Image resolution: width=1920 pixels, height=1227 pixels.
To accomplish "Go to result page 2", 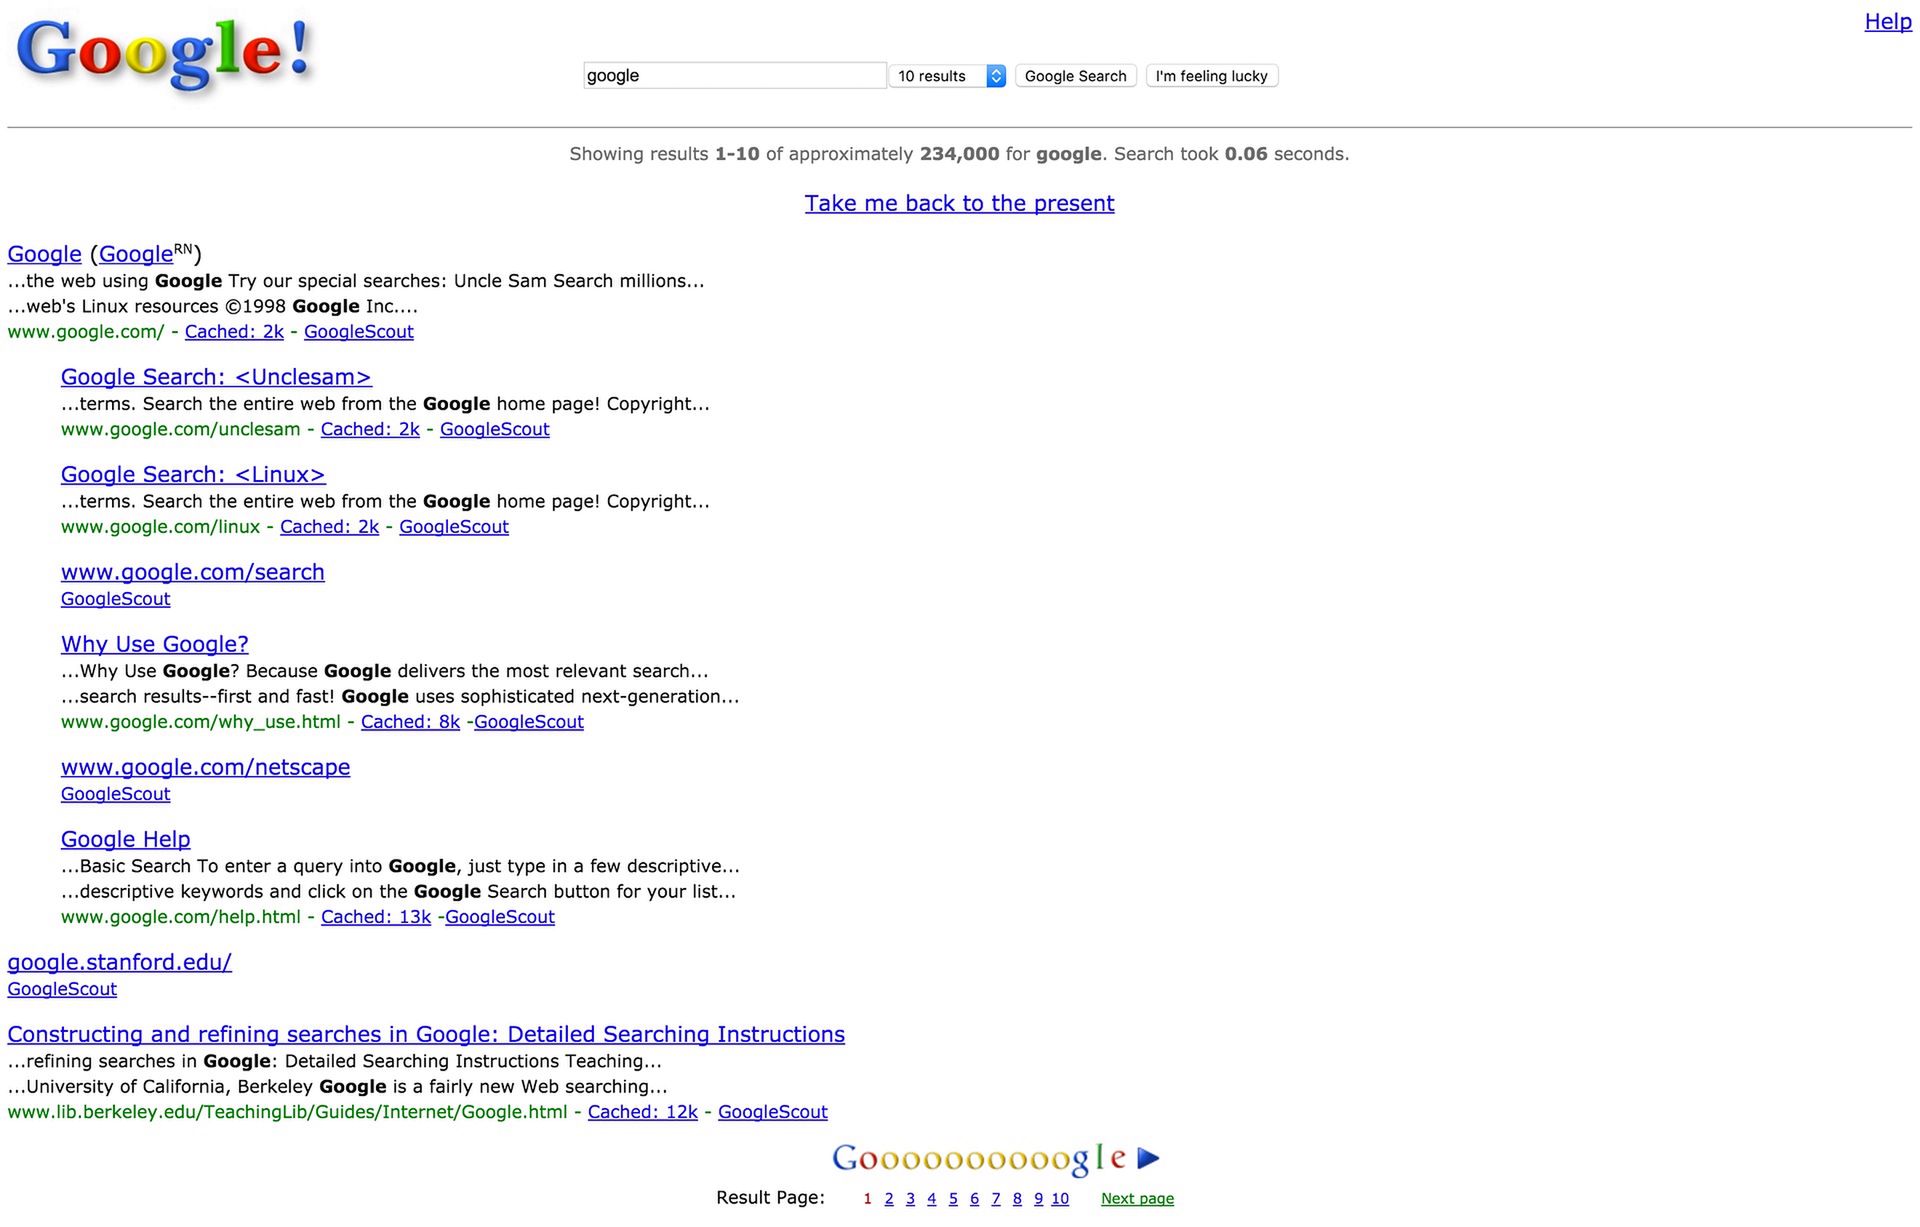I will point(889,1199).
